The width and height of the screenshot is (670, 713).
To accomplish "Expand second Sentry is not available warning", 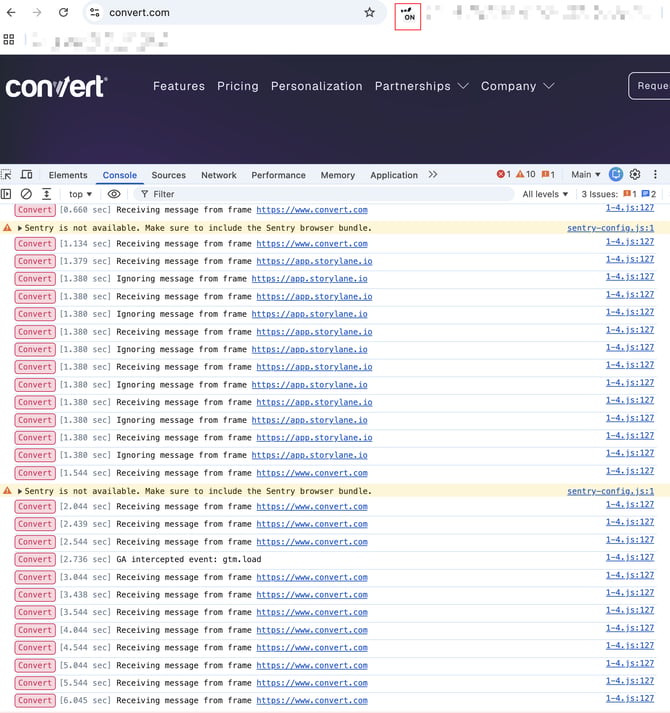I will pos(20,491).
